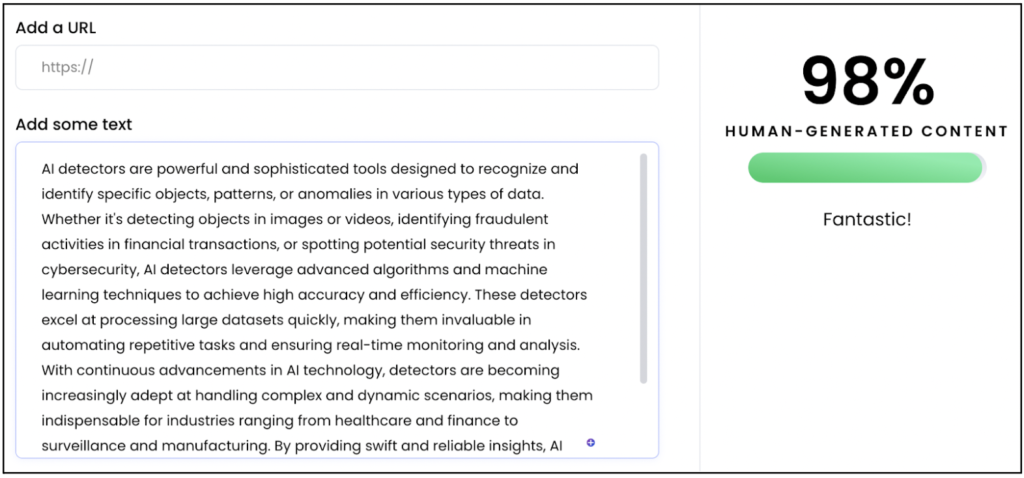Click the 'Fantastic!' result message
This screenshot has height=478, width=1024.
(x=867, y=219)
